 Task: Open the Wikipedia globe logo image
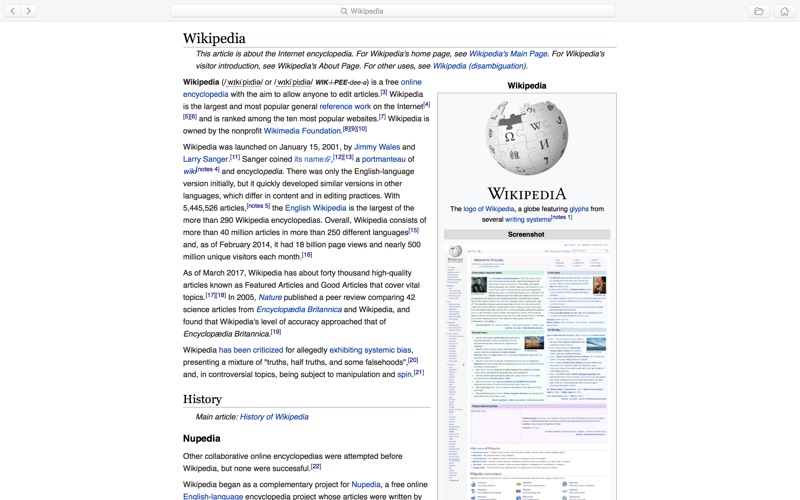pyautogui.click(x=527, y=138)
